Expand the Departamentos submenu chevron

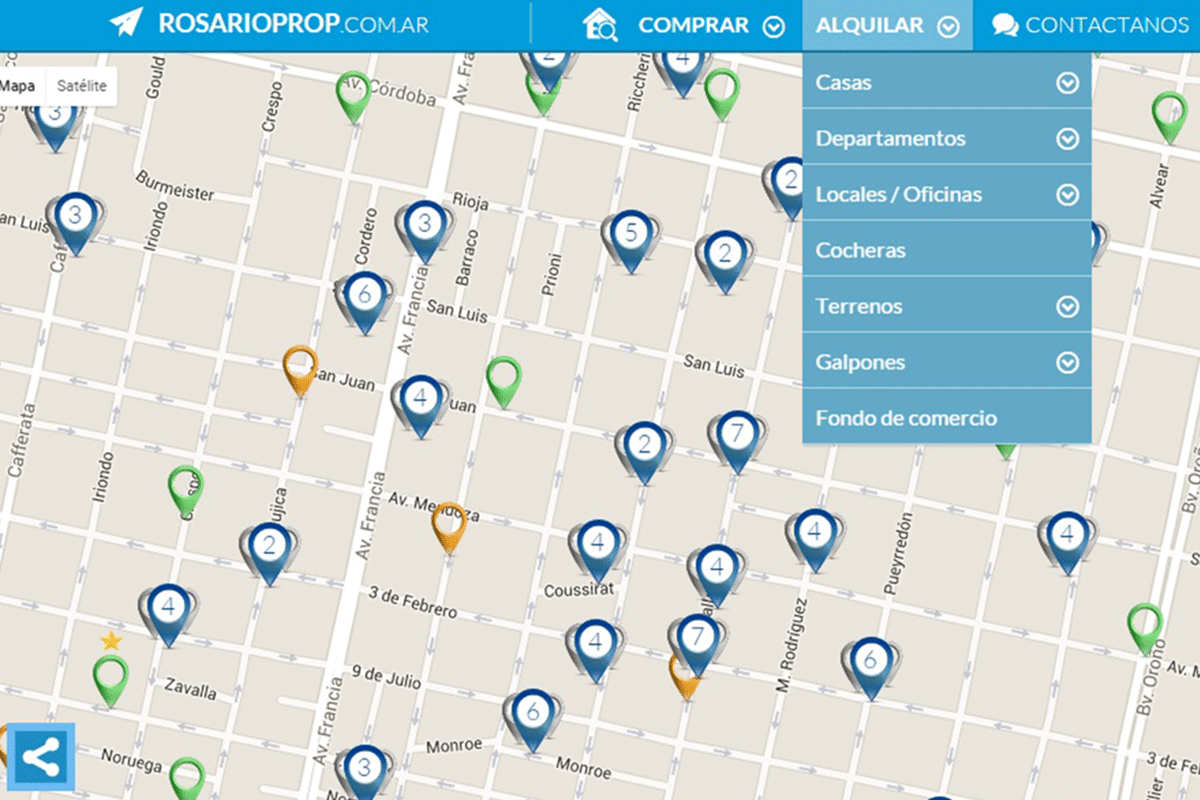[1068, 139]
